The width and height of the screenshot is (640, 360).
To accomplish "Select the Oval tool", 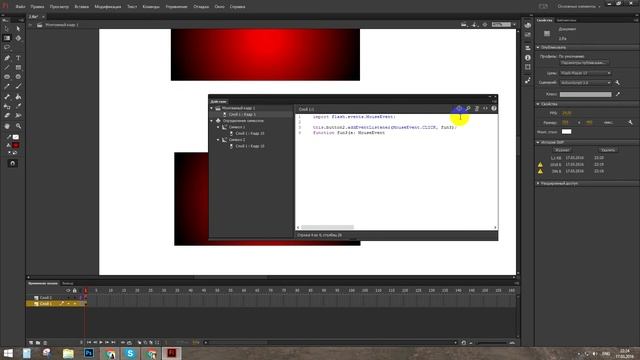I will click(7, 77).
